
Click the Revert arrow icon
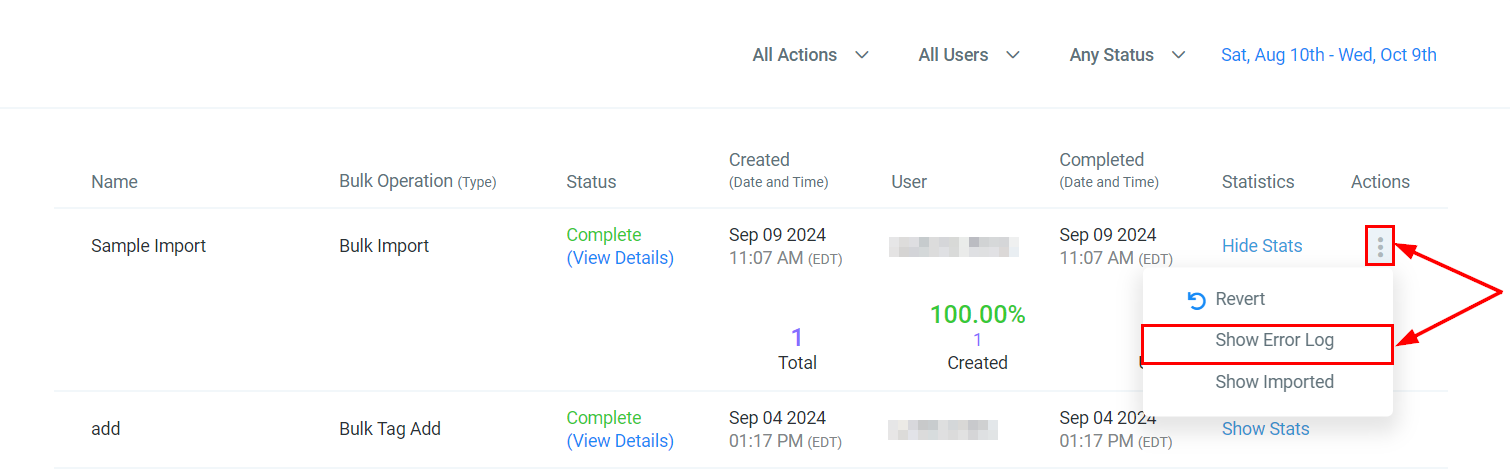click(1196, 300)
